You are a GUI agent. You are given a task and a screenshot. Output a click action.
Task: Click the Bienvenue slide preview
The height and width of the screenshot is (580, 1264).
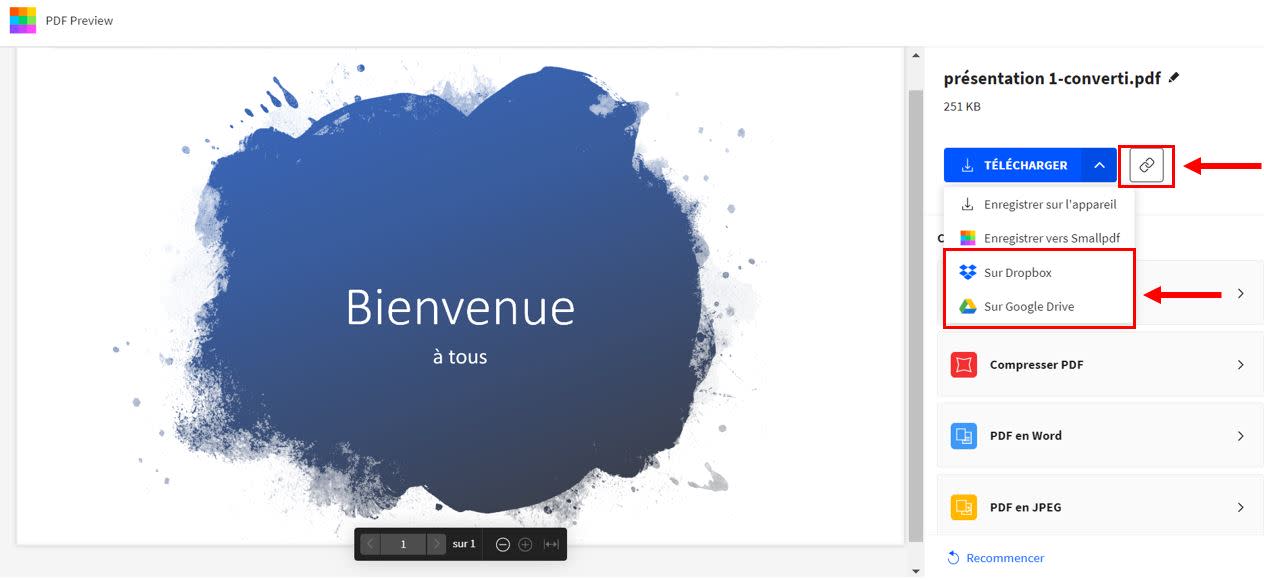pos(460,297)
